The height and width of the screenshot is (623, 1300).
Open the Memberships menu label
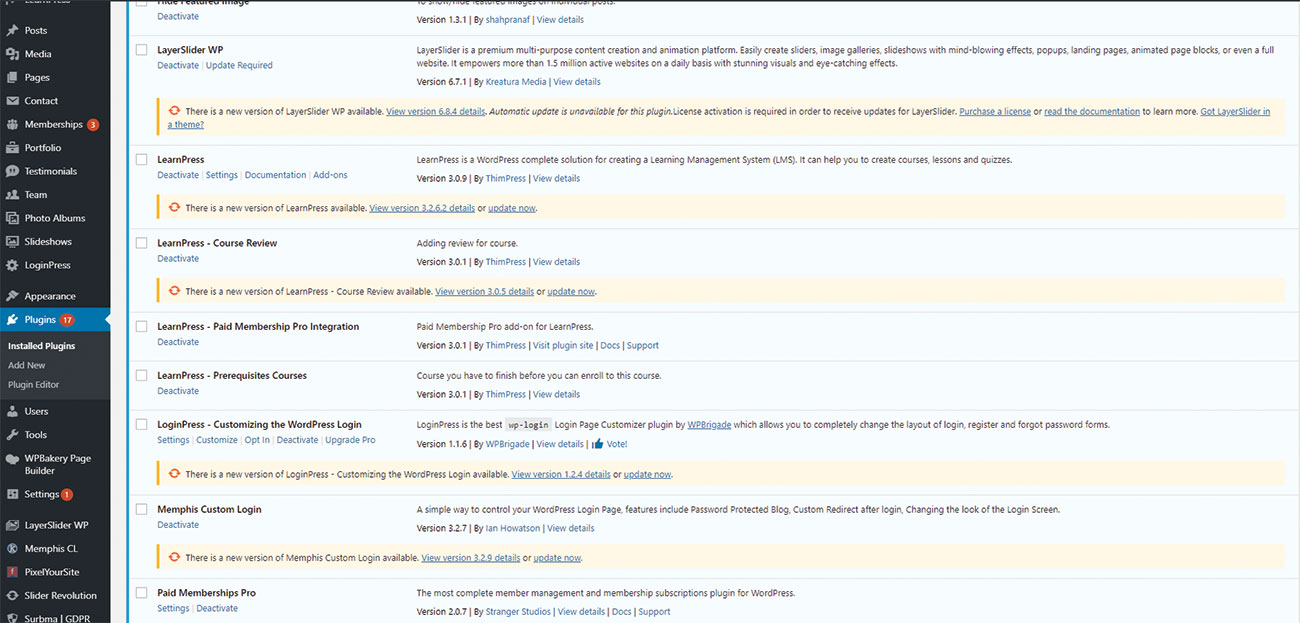(54, 125)
